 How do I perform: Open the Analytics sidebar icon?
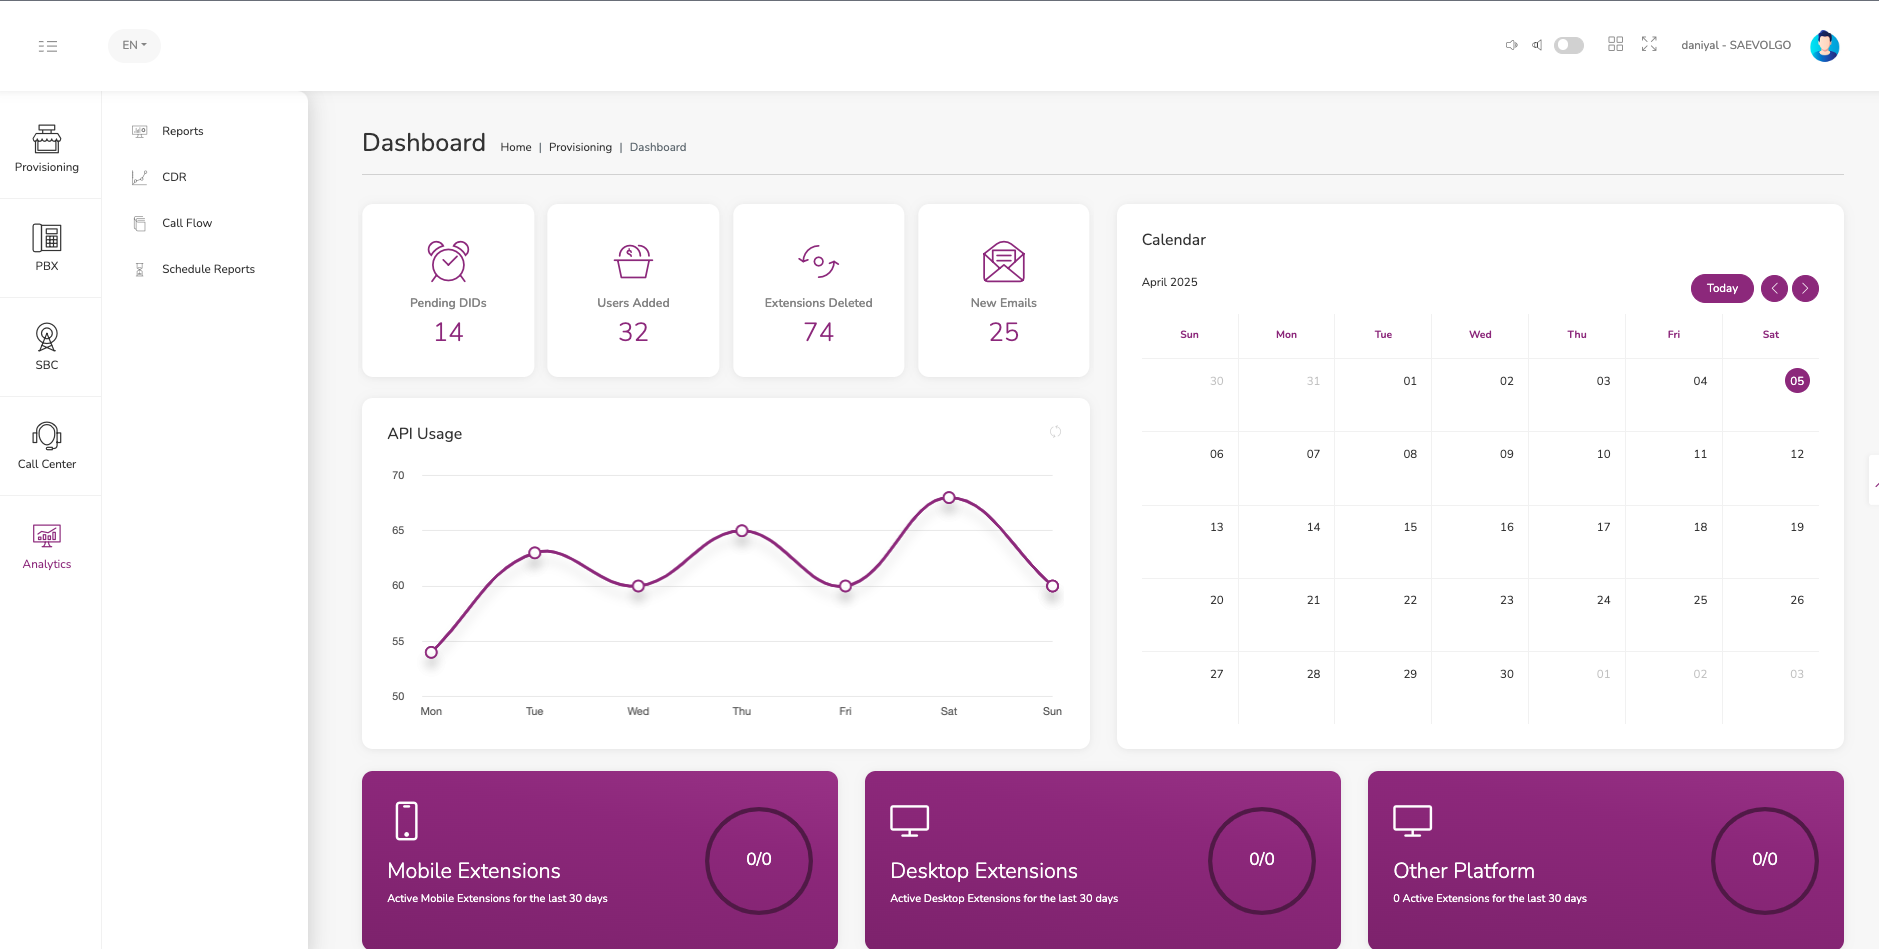tap(47, 546)
